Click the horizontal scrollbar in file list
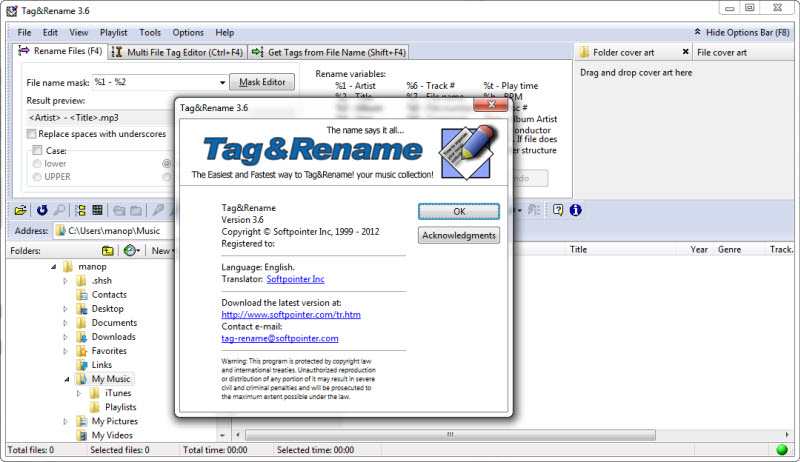 450,435
